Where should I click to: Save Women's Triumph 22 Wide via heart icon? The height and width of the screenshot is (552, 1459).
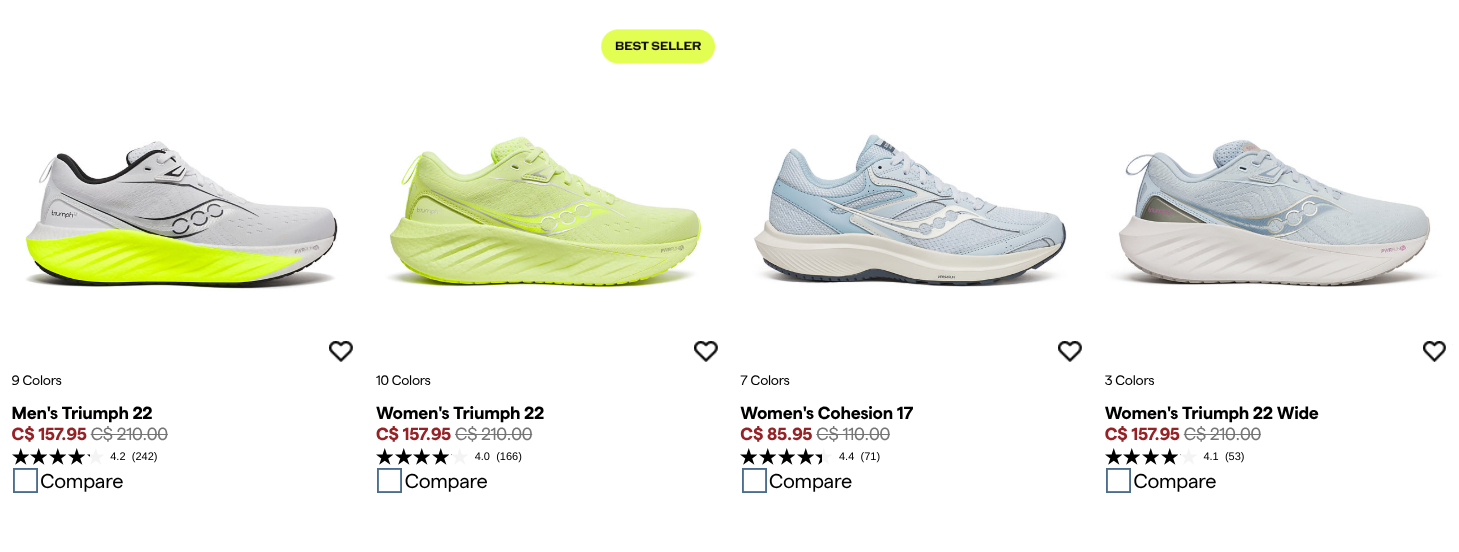click(x=1434, y=351)
